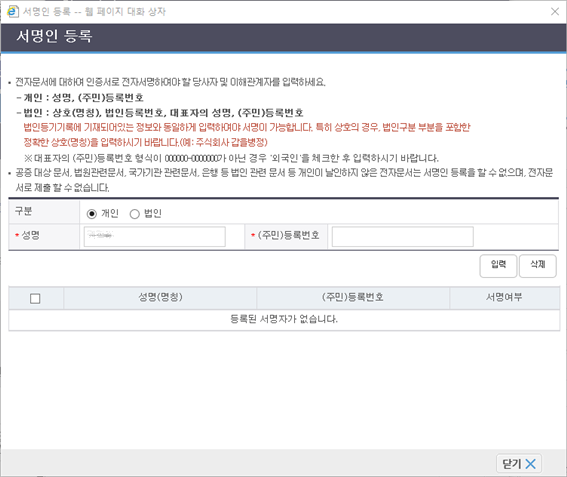Click the '등록된 서명자가 없습니다.' row text

tap(284, 319)
